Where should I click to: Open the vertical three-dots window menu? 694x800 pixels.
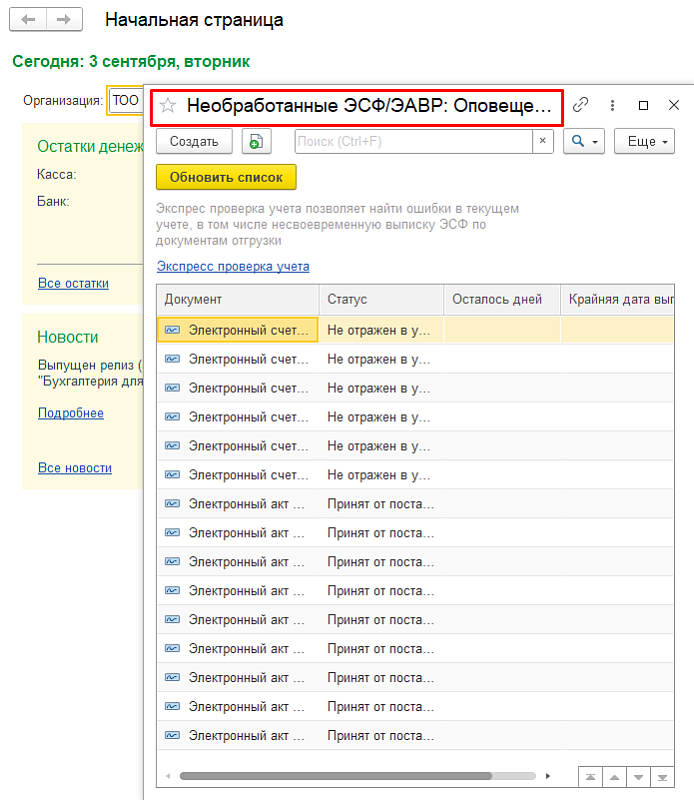click(612, 105)
